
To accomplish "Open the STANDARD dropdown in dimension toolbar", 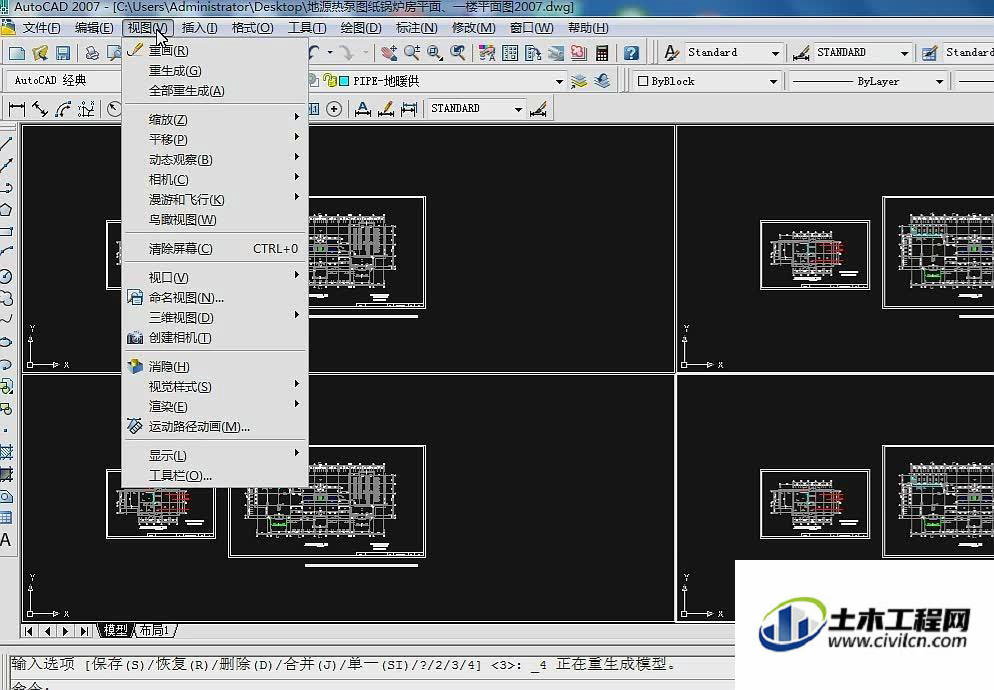I will [x=518, y=109].
